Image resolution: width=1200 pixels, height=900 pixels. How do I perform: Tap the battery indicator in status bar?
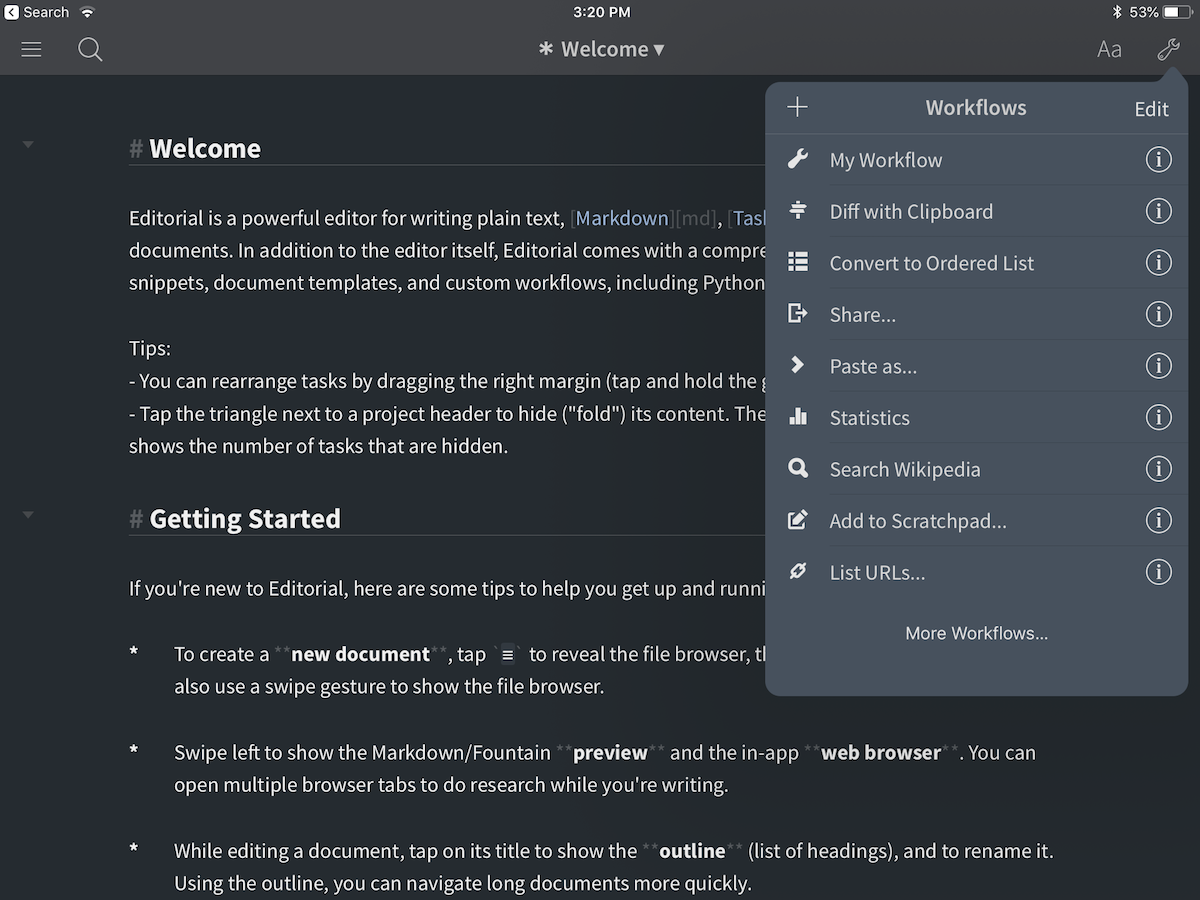click(x=1178, y=12)
